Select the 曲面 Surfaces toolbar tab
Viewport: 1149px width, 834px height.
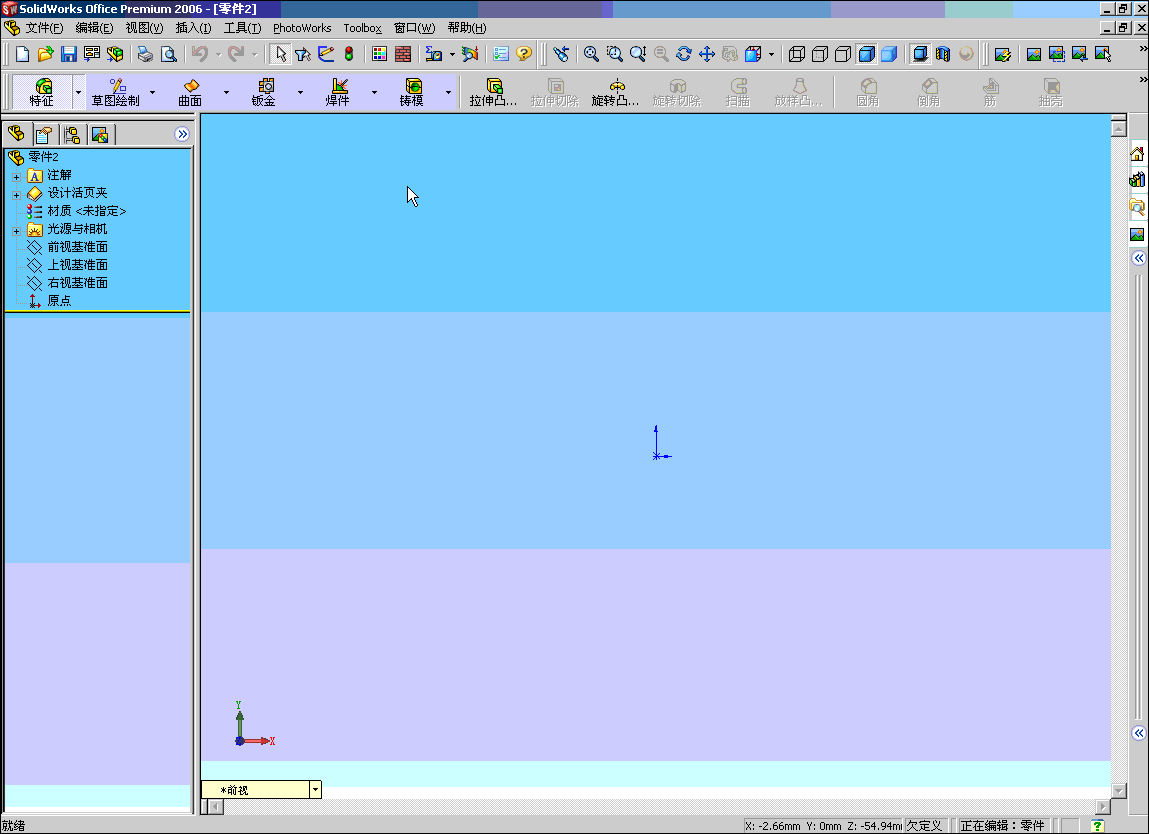tap(190, 93)
